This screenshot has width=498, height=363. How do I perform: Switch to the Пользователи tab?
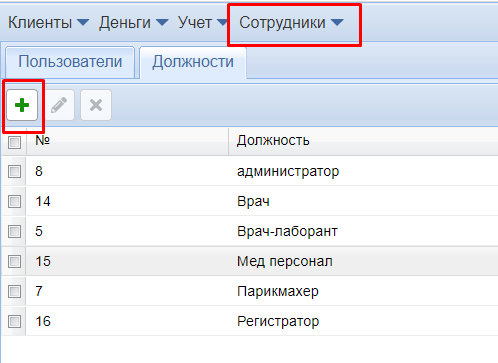pyautogui.click(x=70, y=62)
